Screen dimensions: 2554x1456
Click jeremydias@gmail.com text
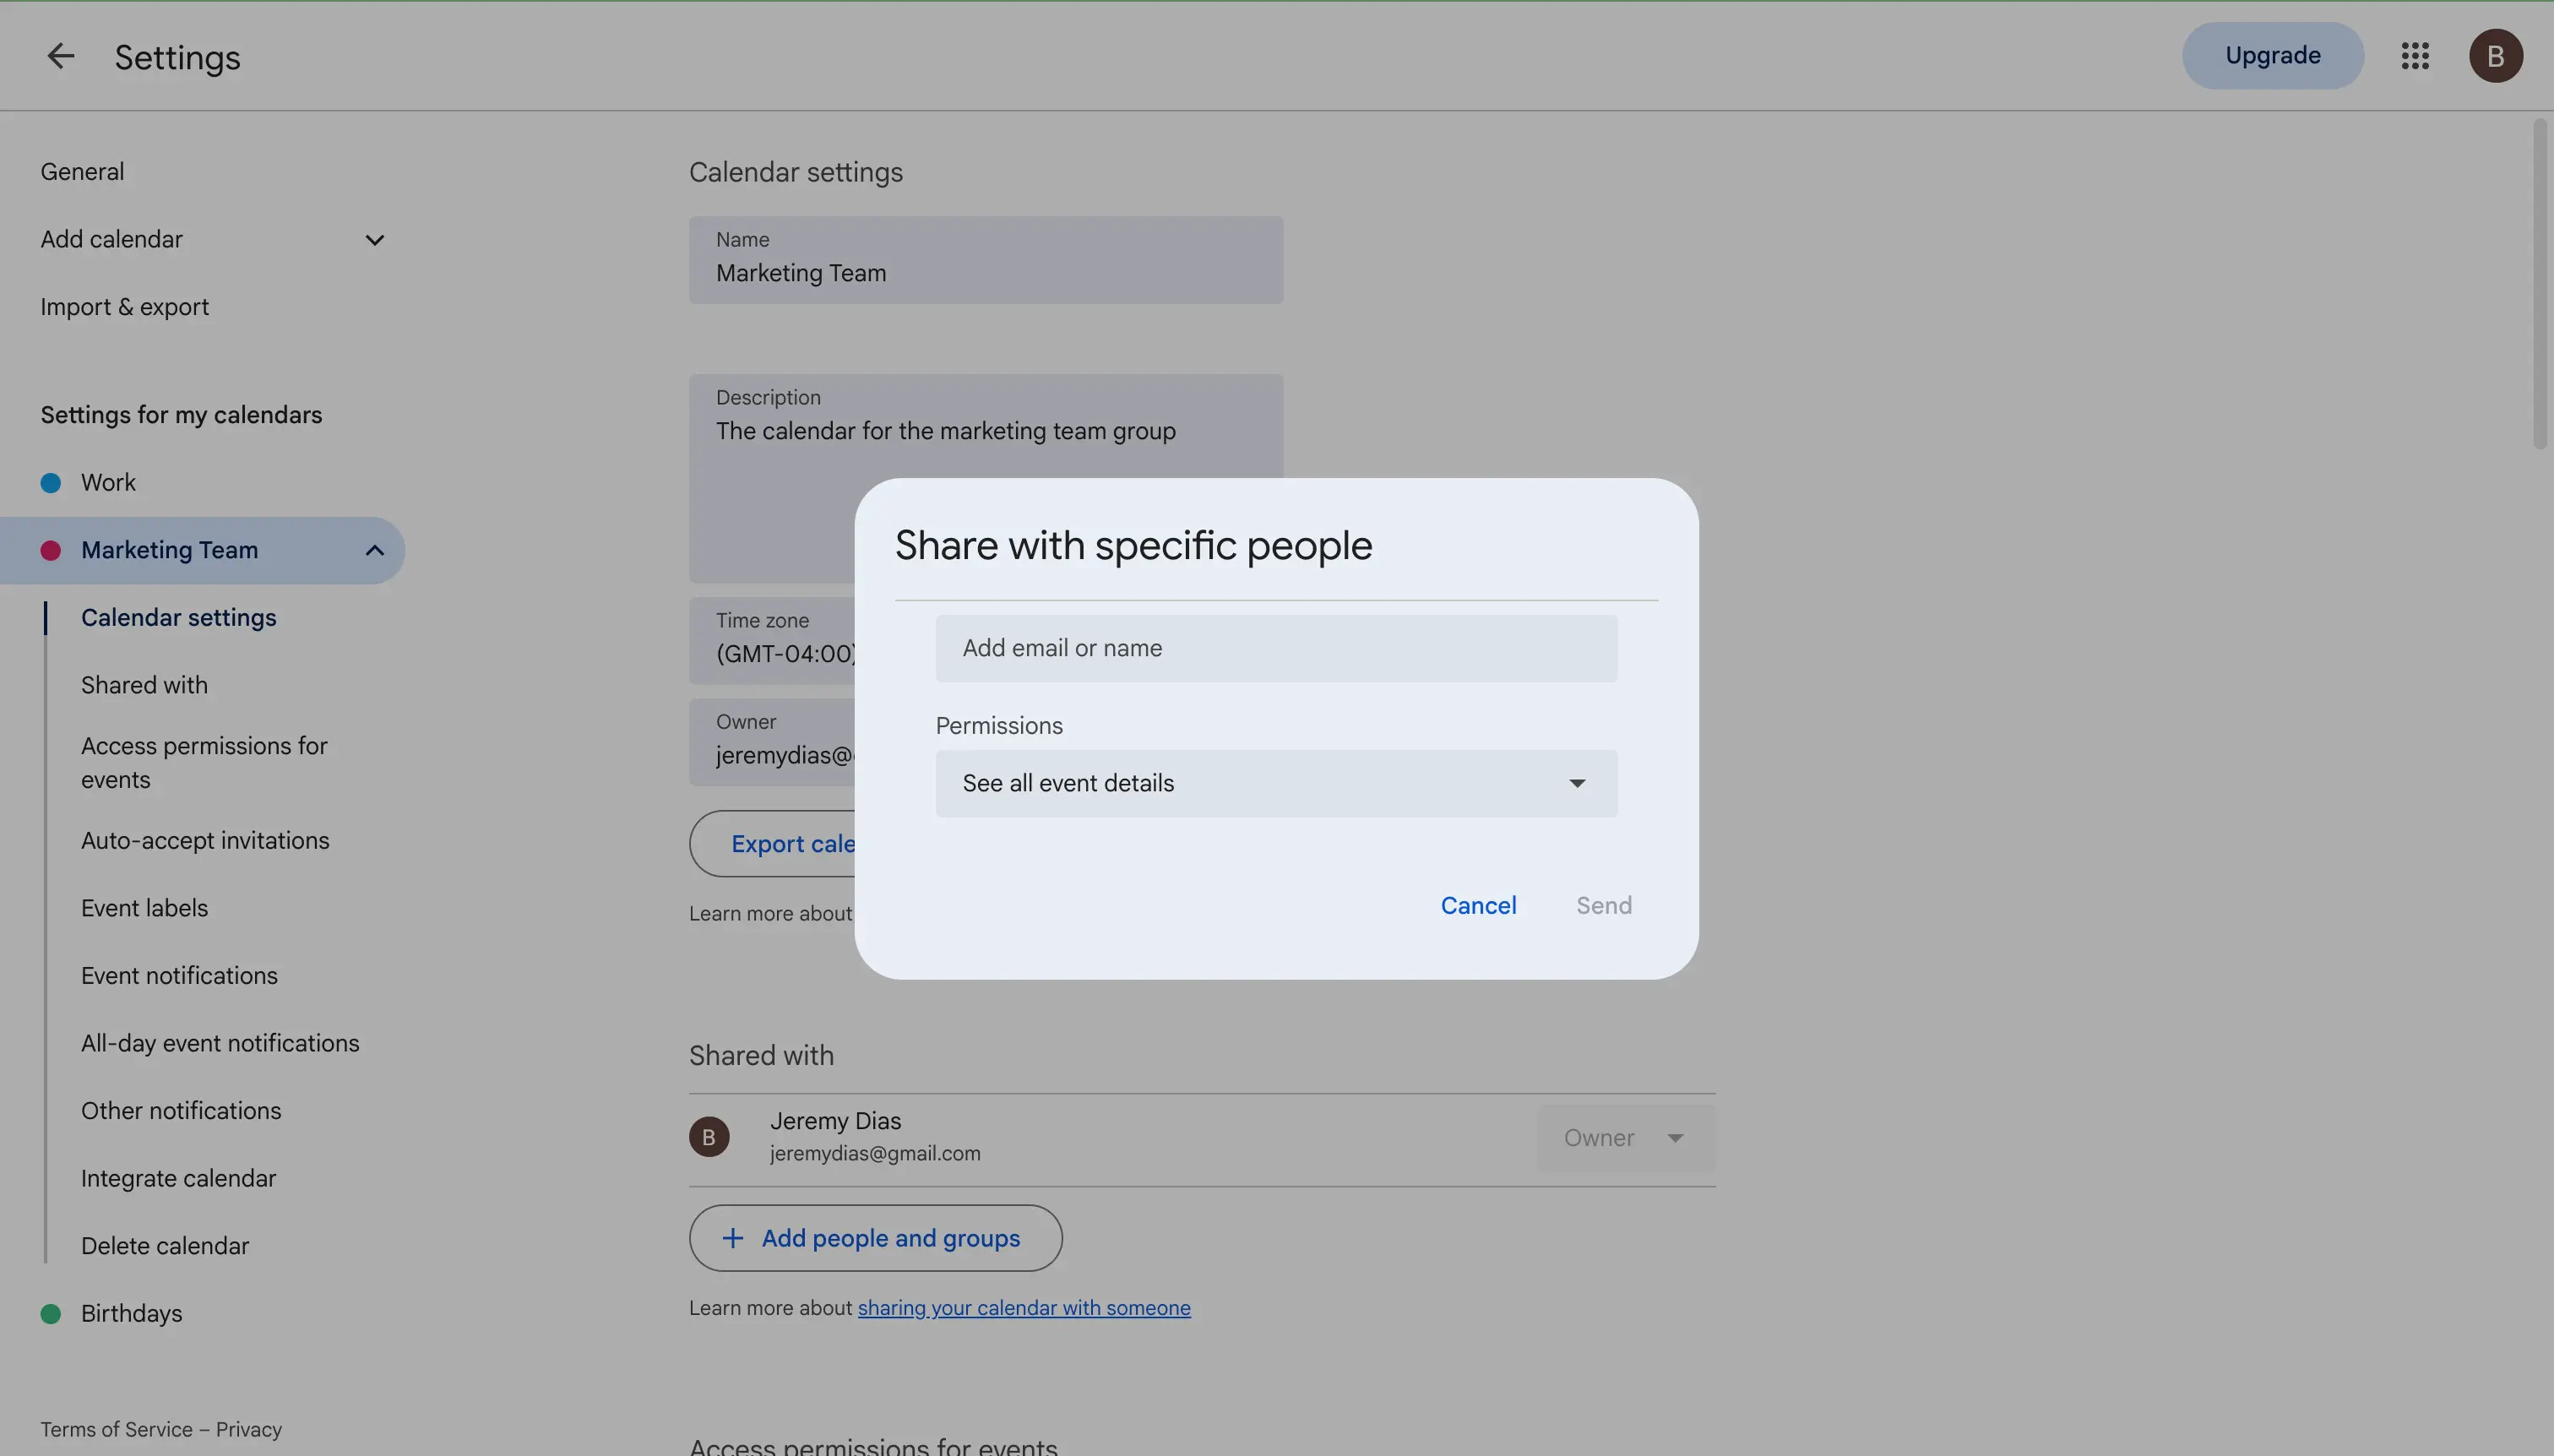(x=875, y=1154)
